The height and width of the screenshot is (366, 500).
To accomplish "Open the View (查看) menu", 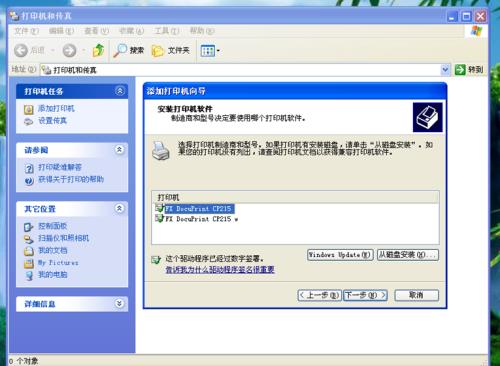I will 96,31.
